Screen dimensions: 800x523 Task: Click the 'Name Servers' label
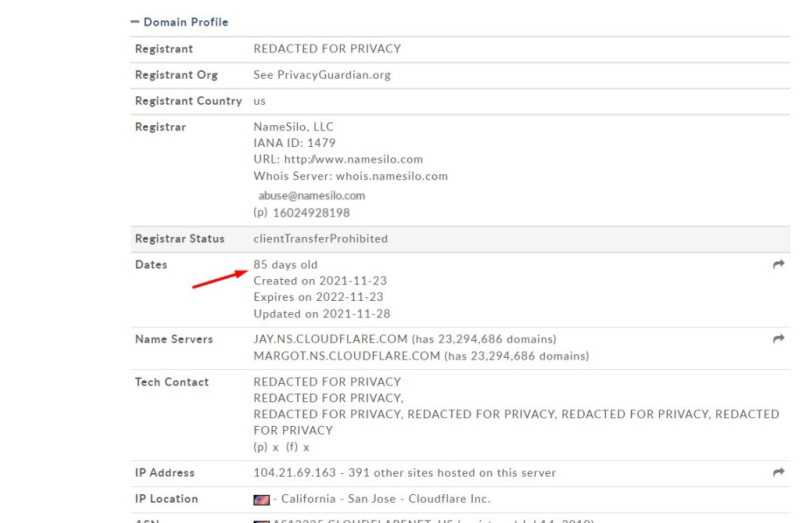point(173,339)
